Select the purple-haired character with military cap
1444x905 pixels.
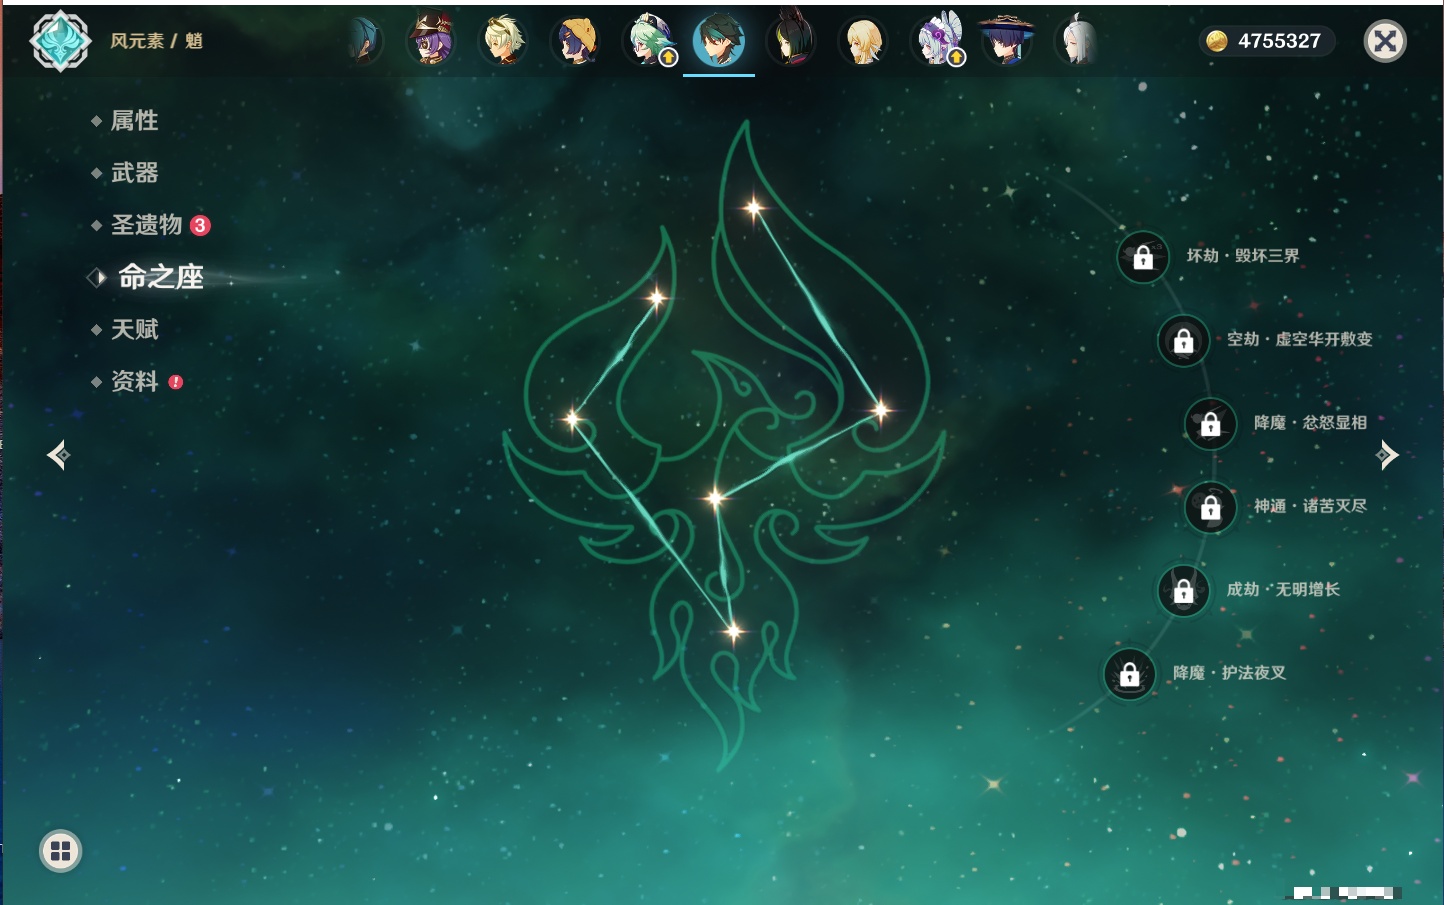[x=432, y=41]
